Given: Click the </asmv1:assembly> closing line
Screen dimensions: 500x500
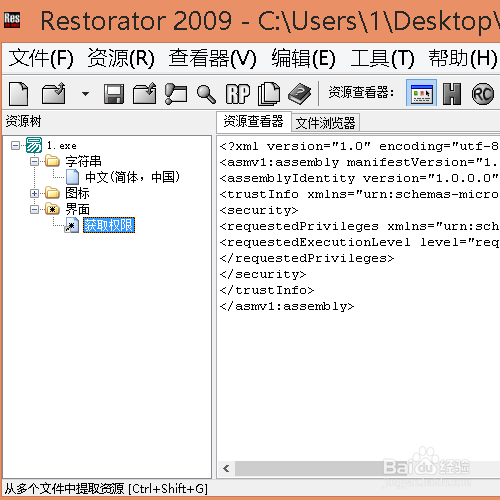Looking at the screenshot, I should (287, 306).
